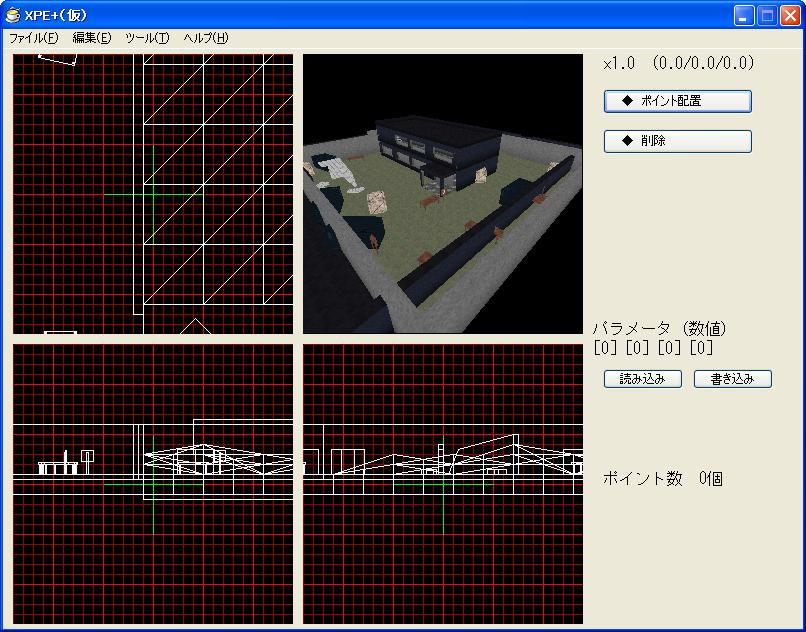Click the bottom-left side view green crosshair
This screenshot has width=806, height=632.
coord(153,484)
